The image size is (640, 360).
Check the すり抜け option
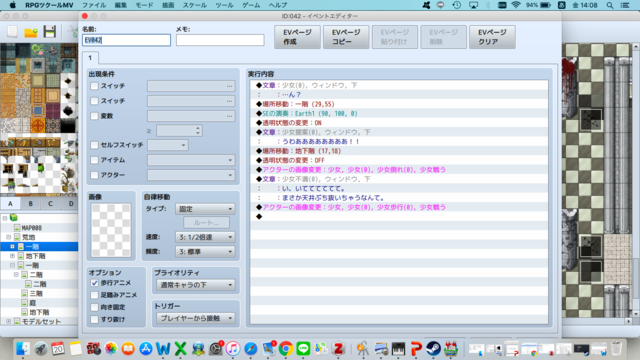coord(94,319)
